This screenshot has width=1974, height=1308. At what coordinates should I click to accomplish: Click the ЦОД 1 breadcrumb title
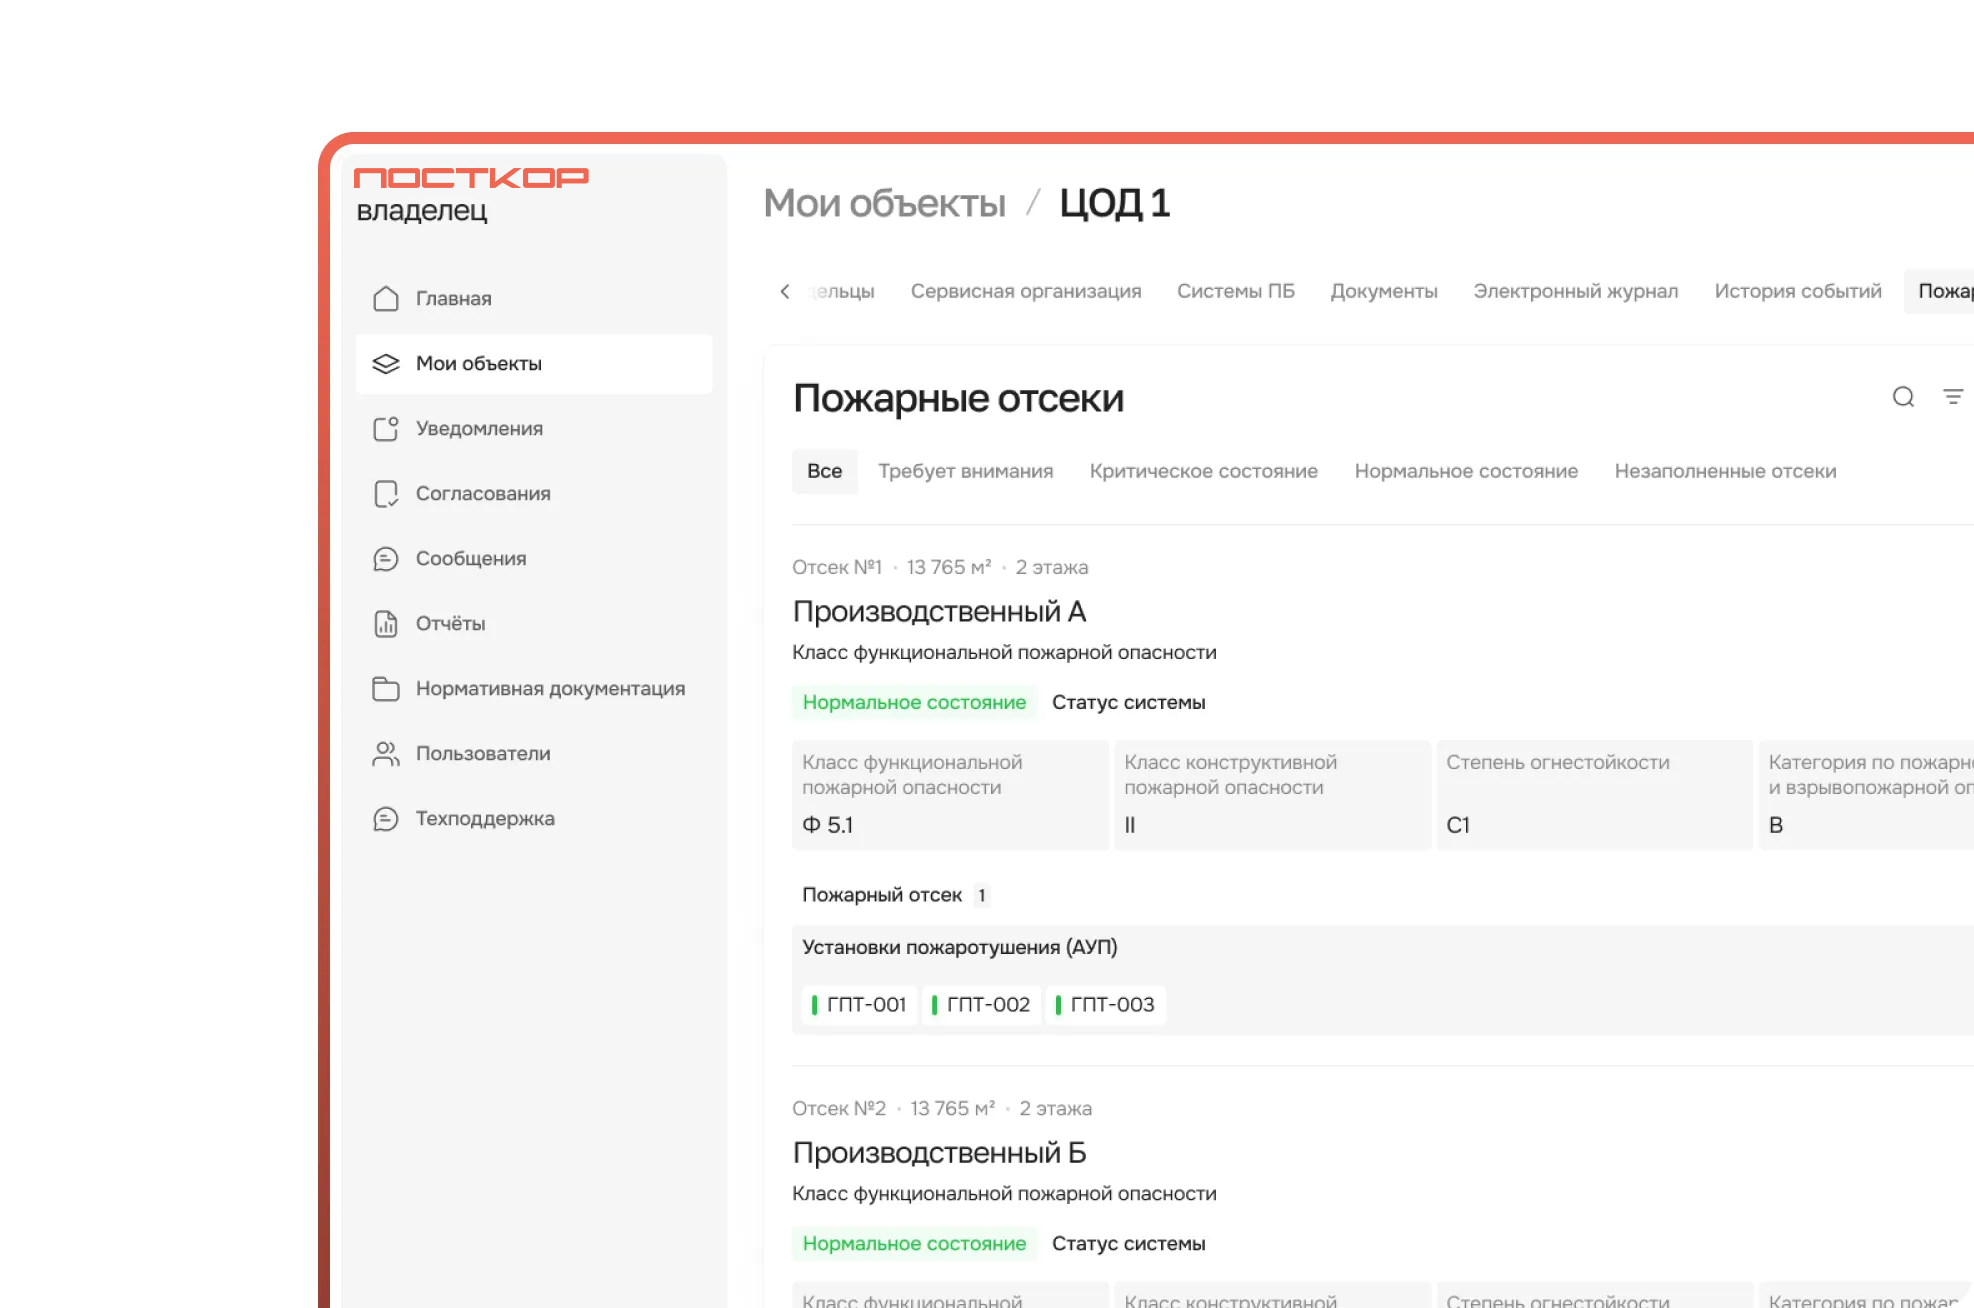(1114, 203)
